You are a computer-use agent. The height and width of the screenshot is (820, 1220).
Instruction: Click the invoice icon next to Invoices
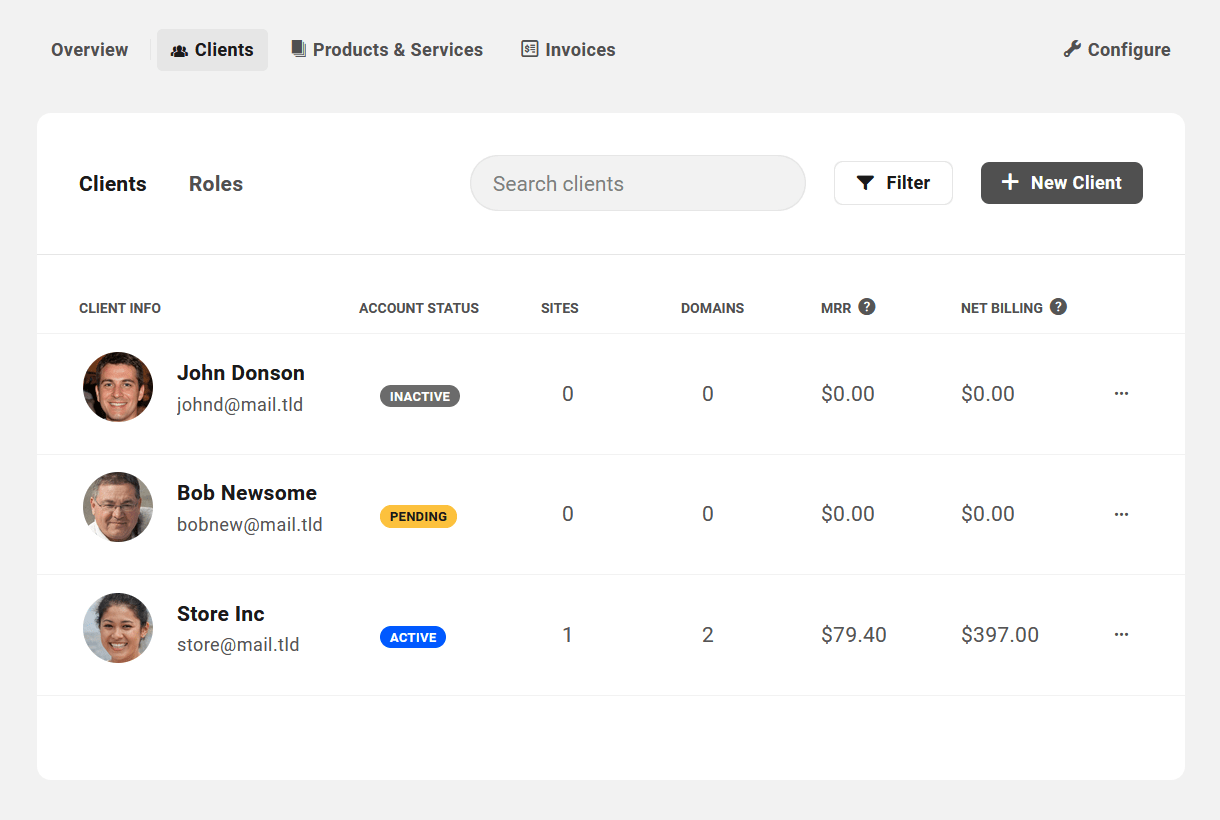point(530,49)
